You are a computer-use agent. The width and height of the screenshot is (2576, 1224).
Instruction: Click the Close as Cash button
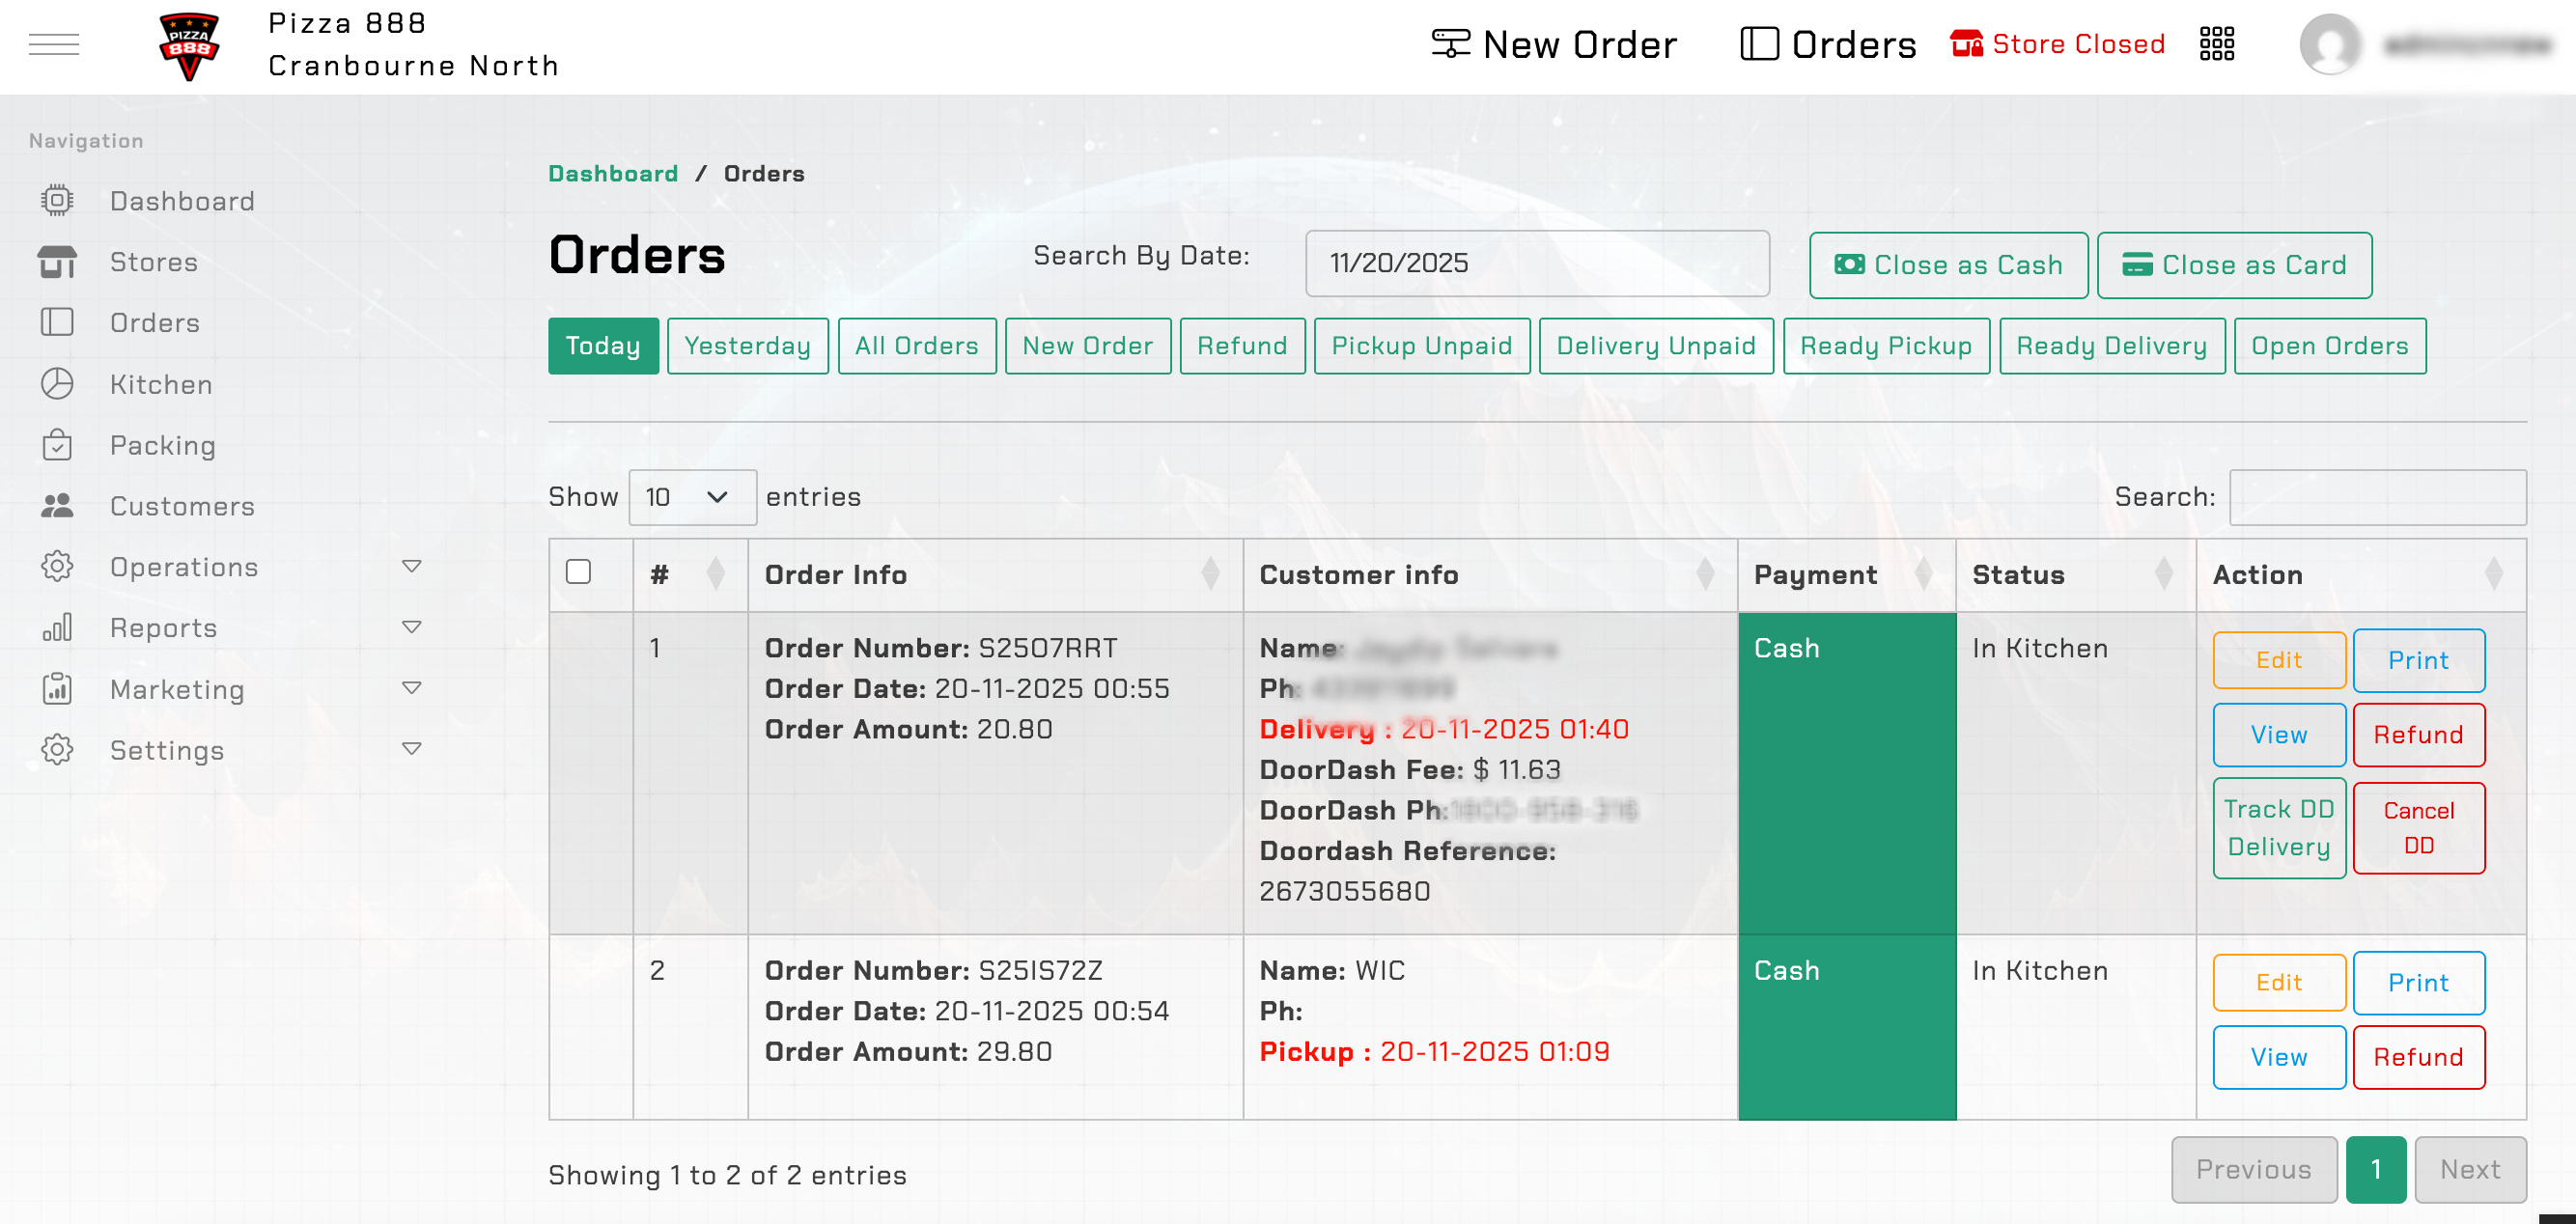pos(1948,265)
